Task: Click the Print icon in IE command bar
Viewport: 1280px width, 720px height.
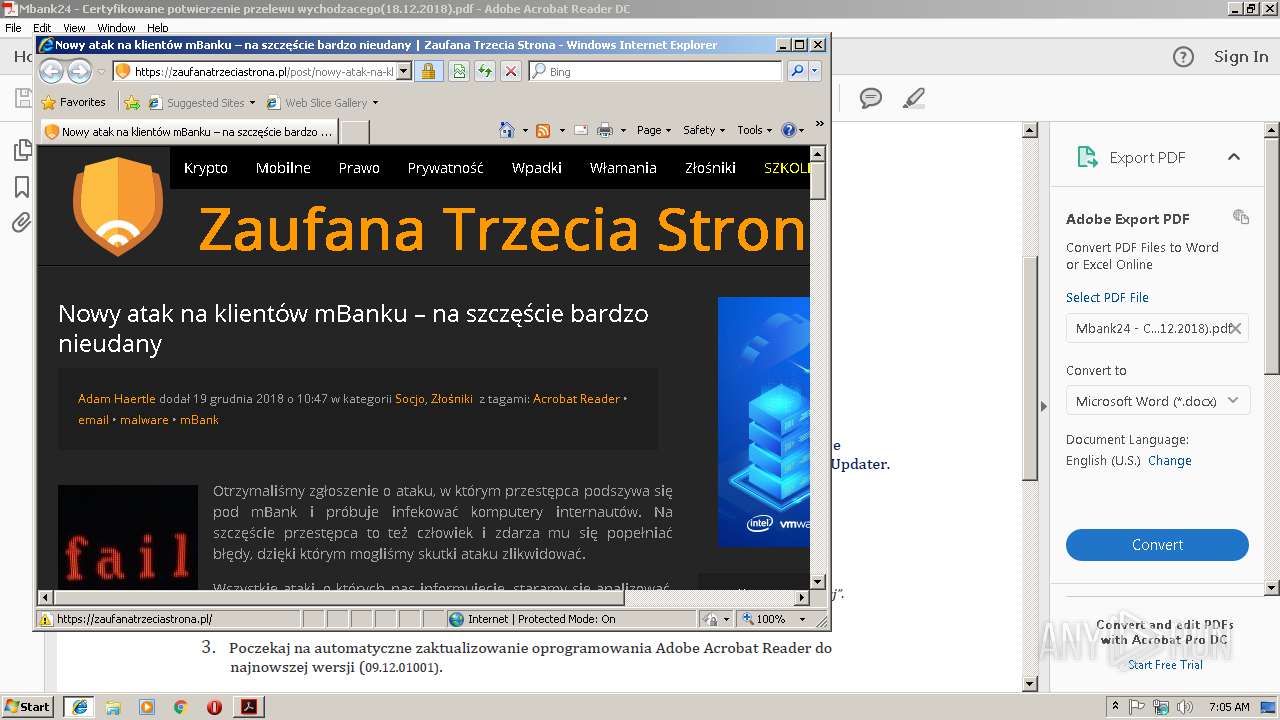Action: pyautogui.click(x=605, y=130)
